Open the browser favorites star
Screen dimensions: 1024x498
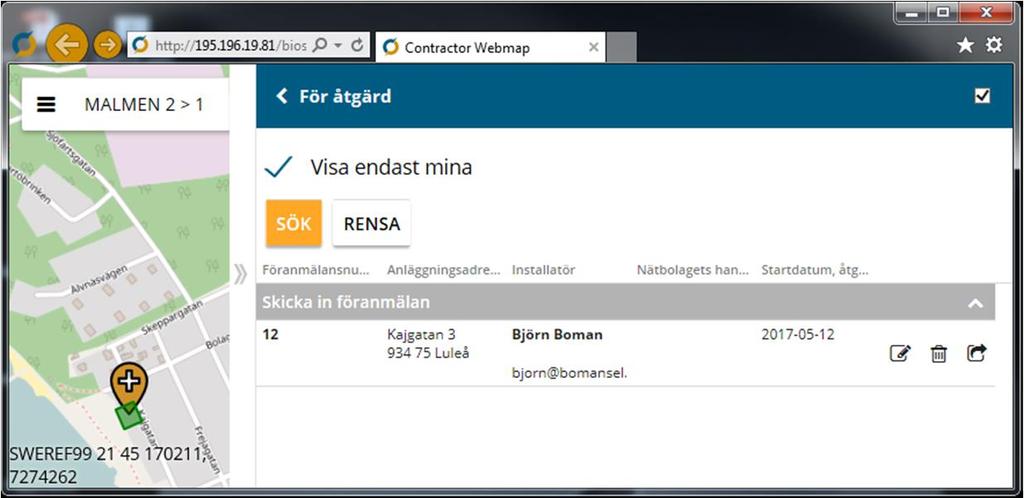coord(965,44)
